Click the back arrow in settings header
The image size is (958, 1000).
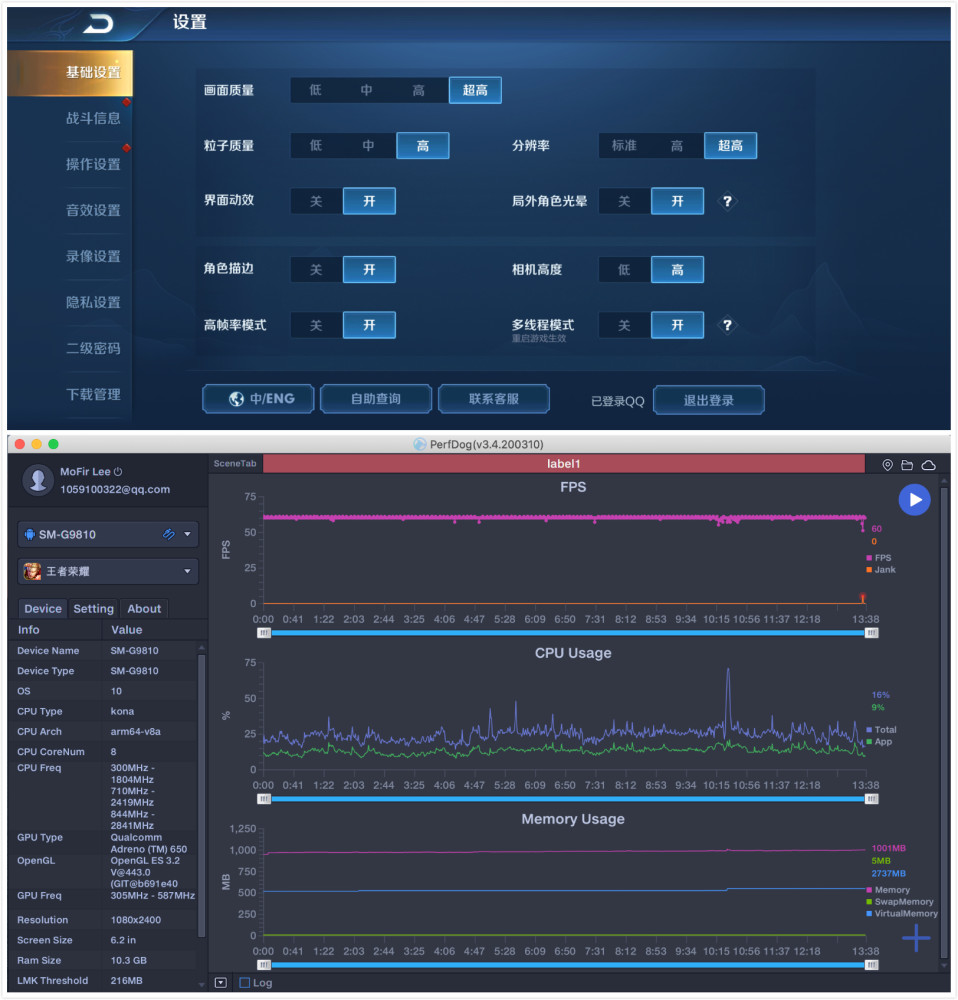98,24
